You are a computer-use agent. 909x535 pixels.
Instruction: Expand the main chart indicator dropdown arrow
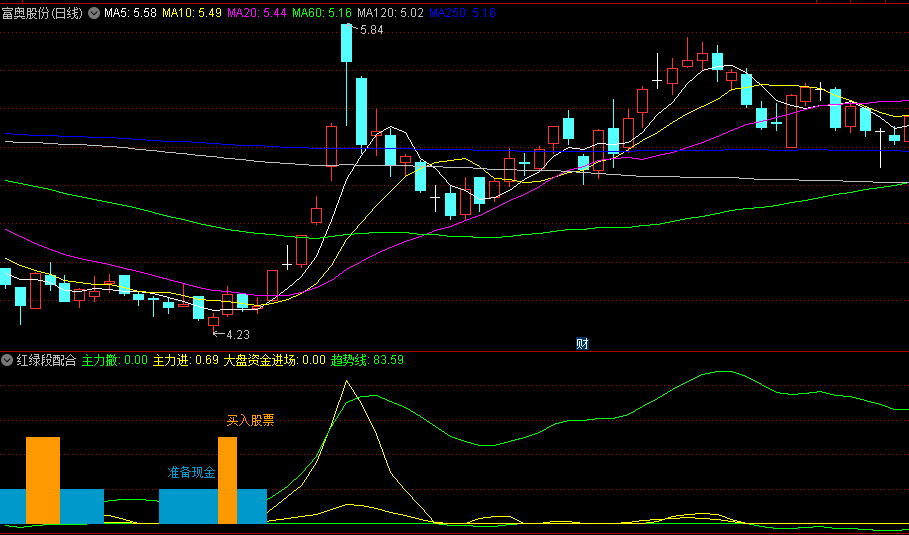pyautogui.click(x=93, y=12)
